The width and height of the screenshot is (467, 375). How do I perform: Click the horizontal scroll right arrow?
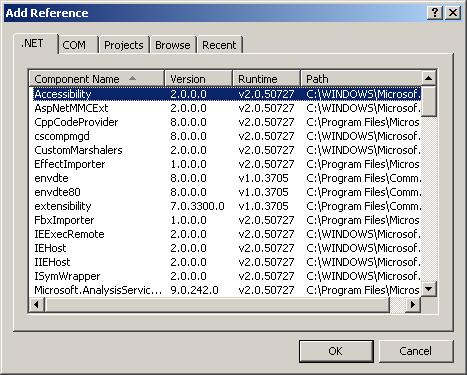413,304
